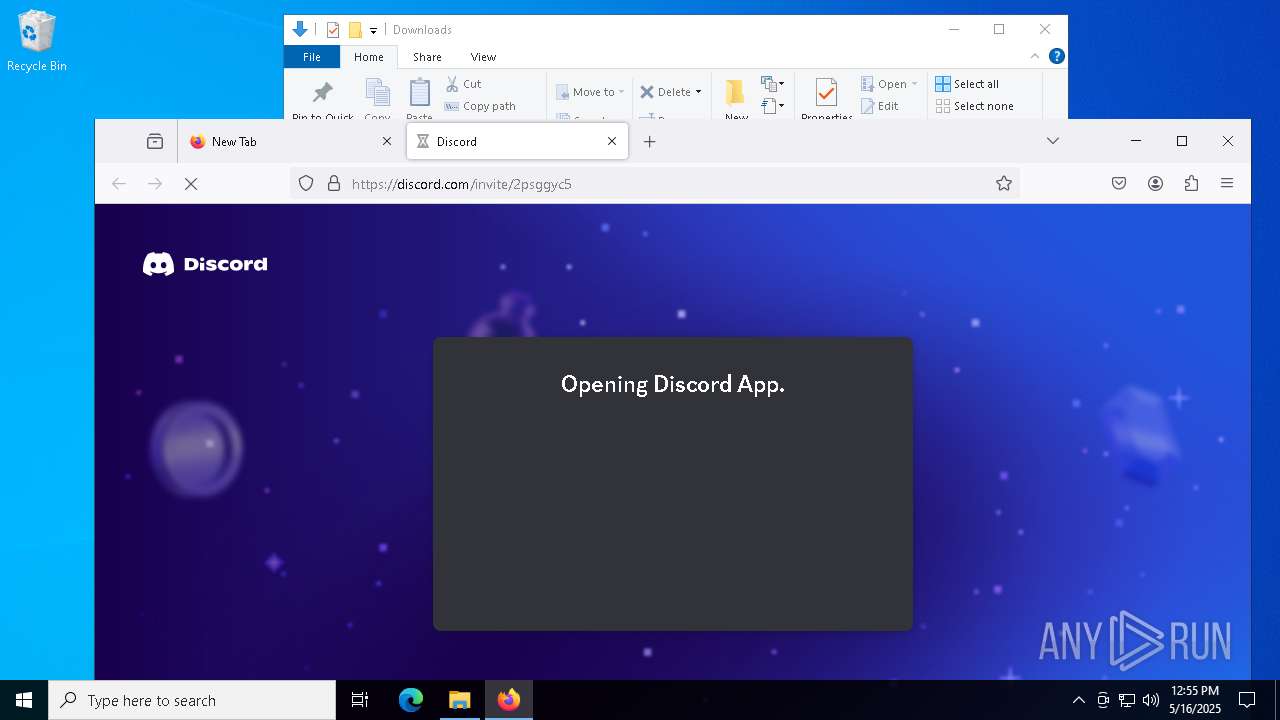Click the Downloads blue arrow title icon
This screenshot has width=1280, height=720.
(x=300, y=30)
